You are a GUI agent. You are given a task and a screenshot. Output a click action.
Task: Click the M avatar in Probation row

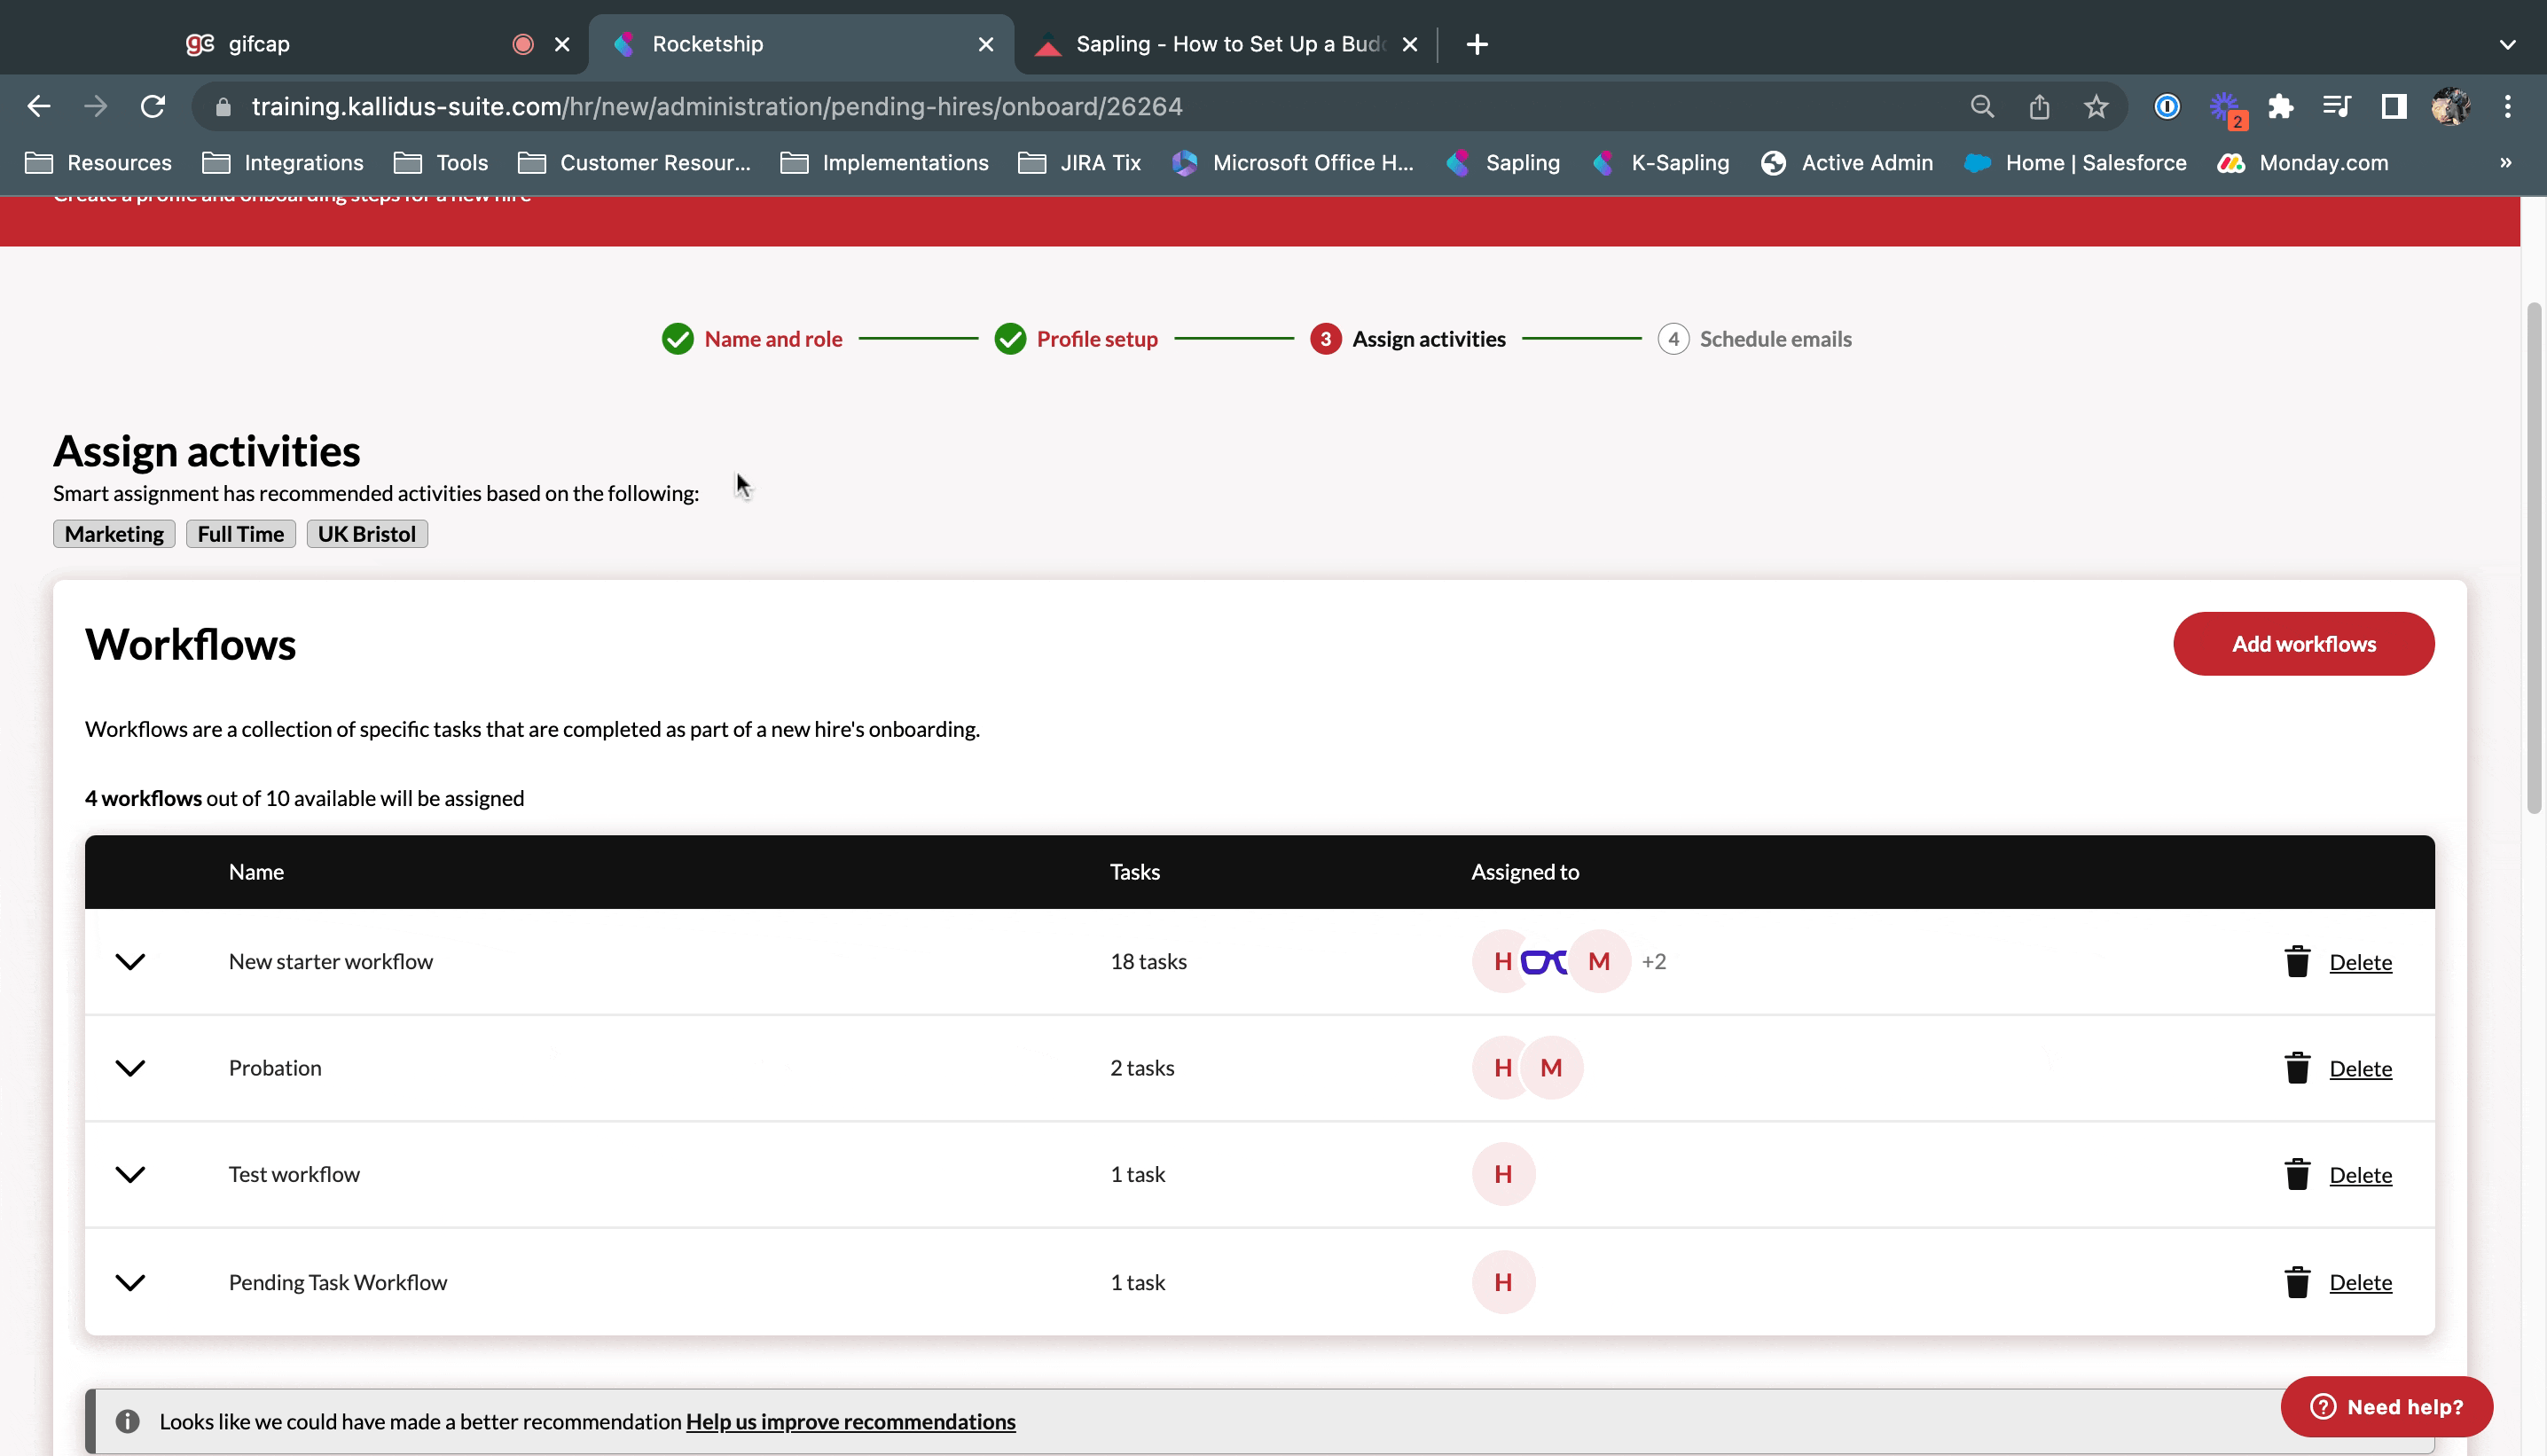pos(1551,1067)
